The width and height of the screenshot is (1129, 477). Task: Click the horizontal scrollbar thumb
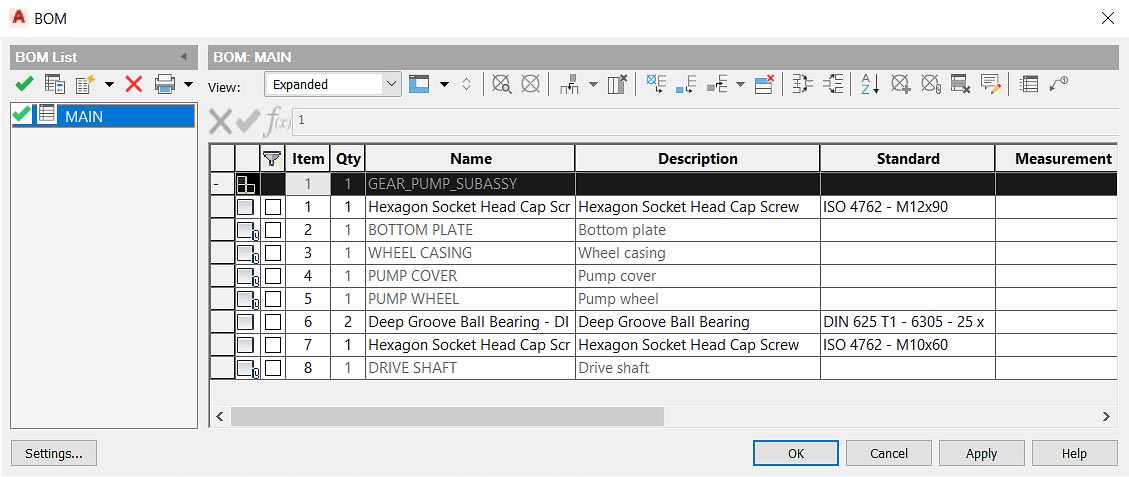point(446,416)
